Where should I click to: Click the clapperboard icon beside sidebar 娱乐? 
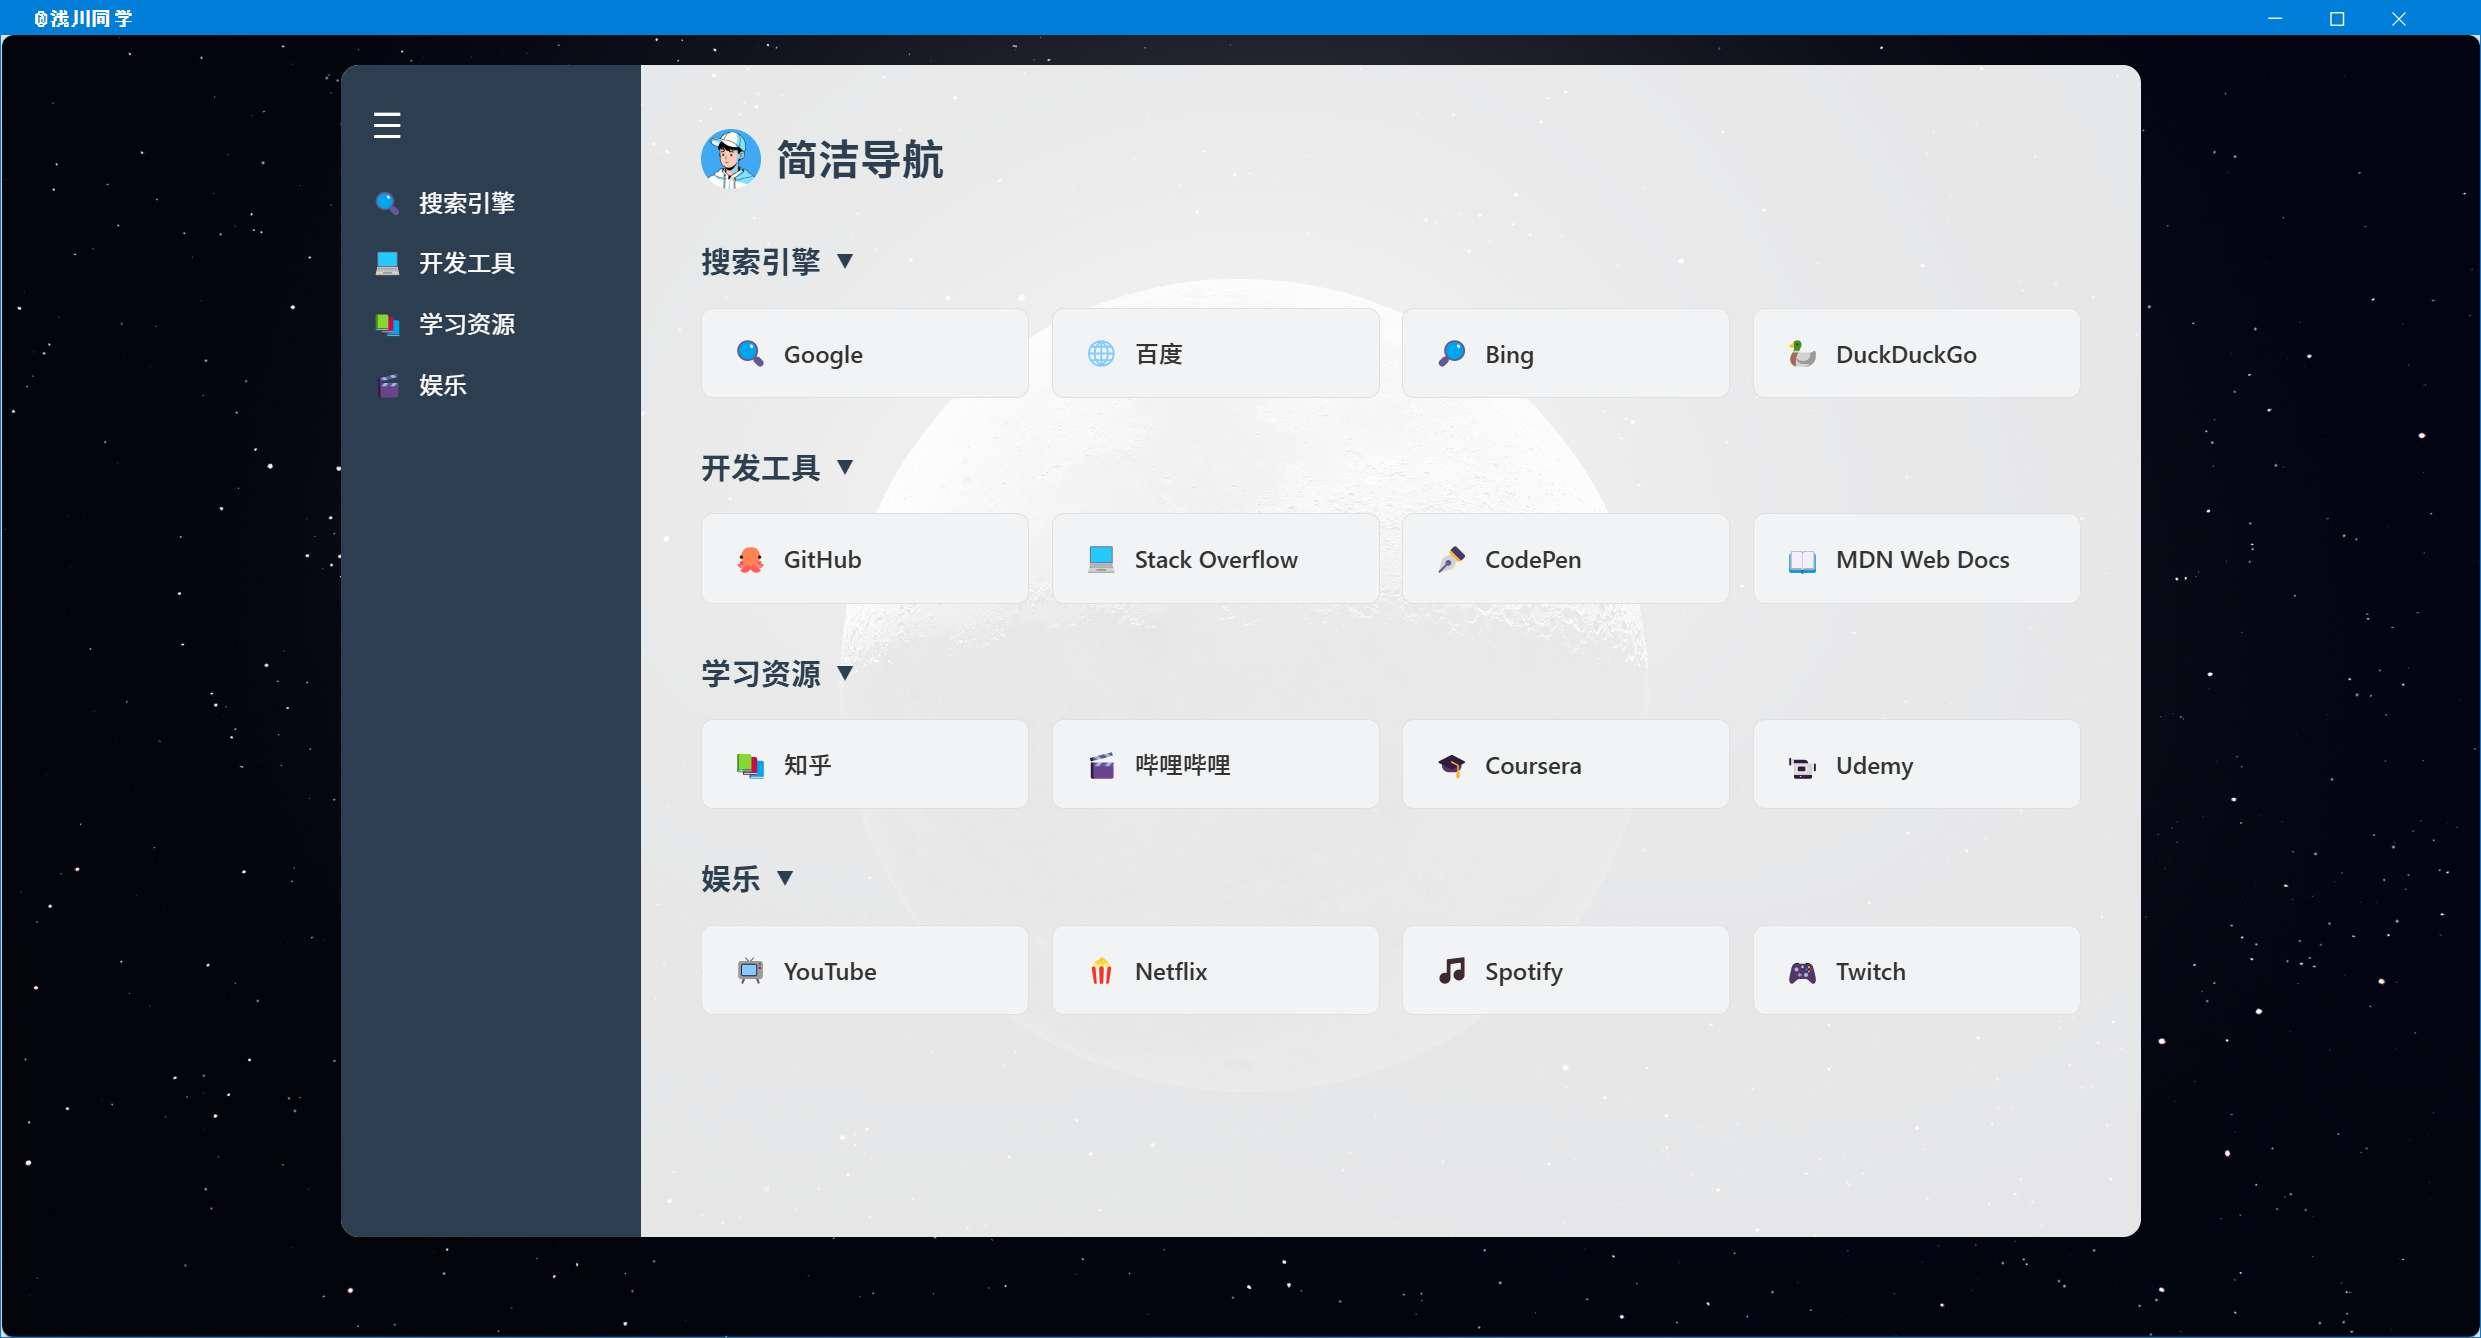[x=387, y=385]
